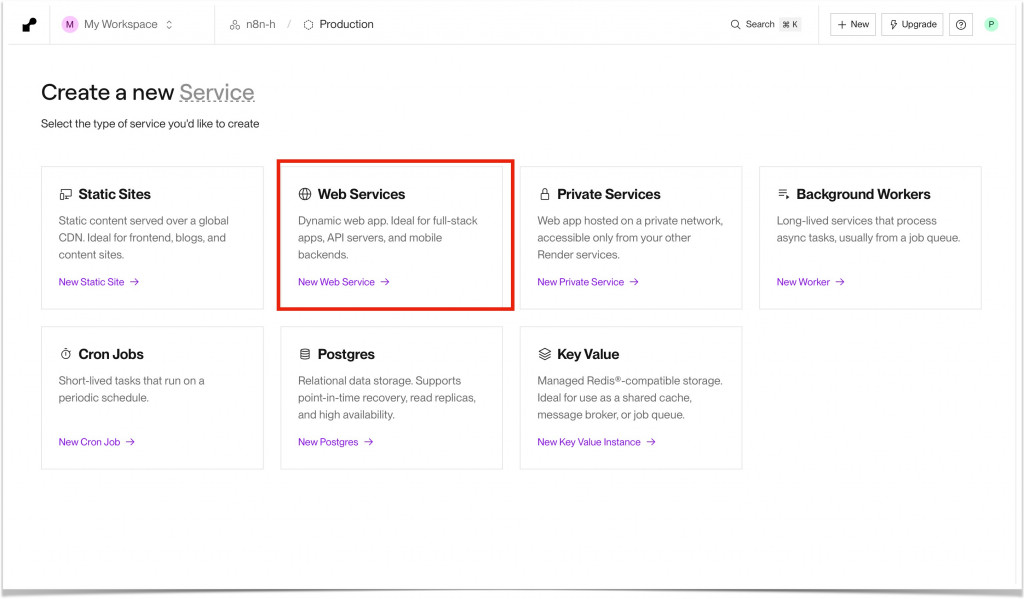This screenshot has height=599, width=1024.
Task: Click the Render logo icon
Action: pyautogui.click(x=30, y=24)
